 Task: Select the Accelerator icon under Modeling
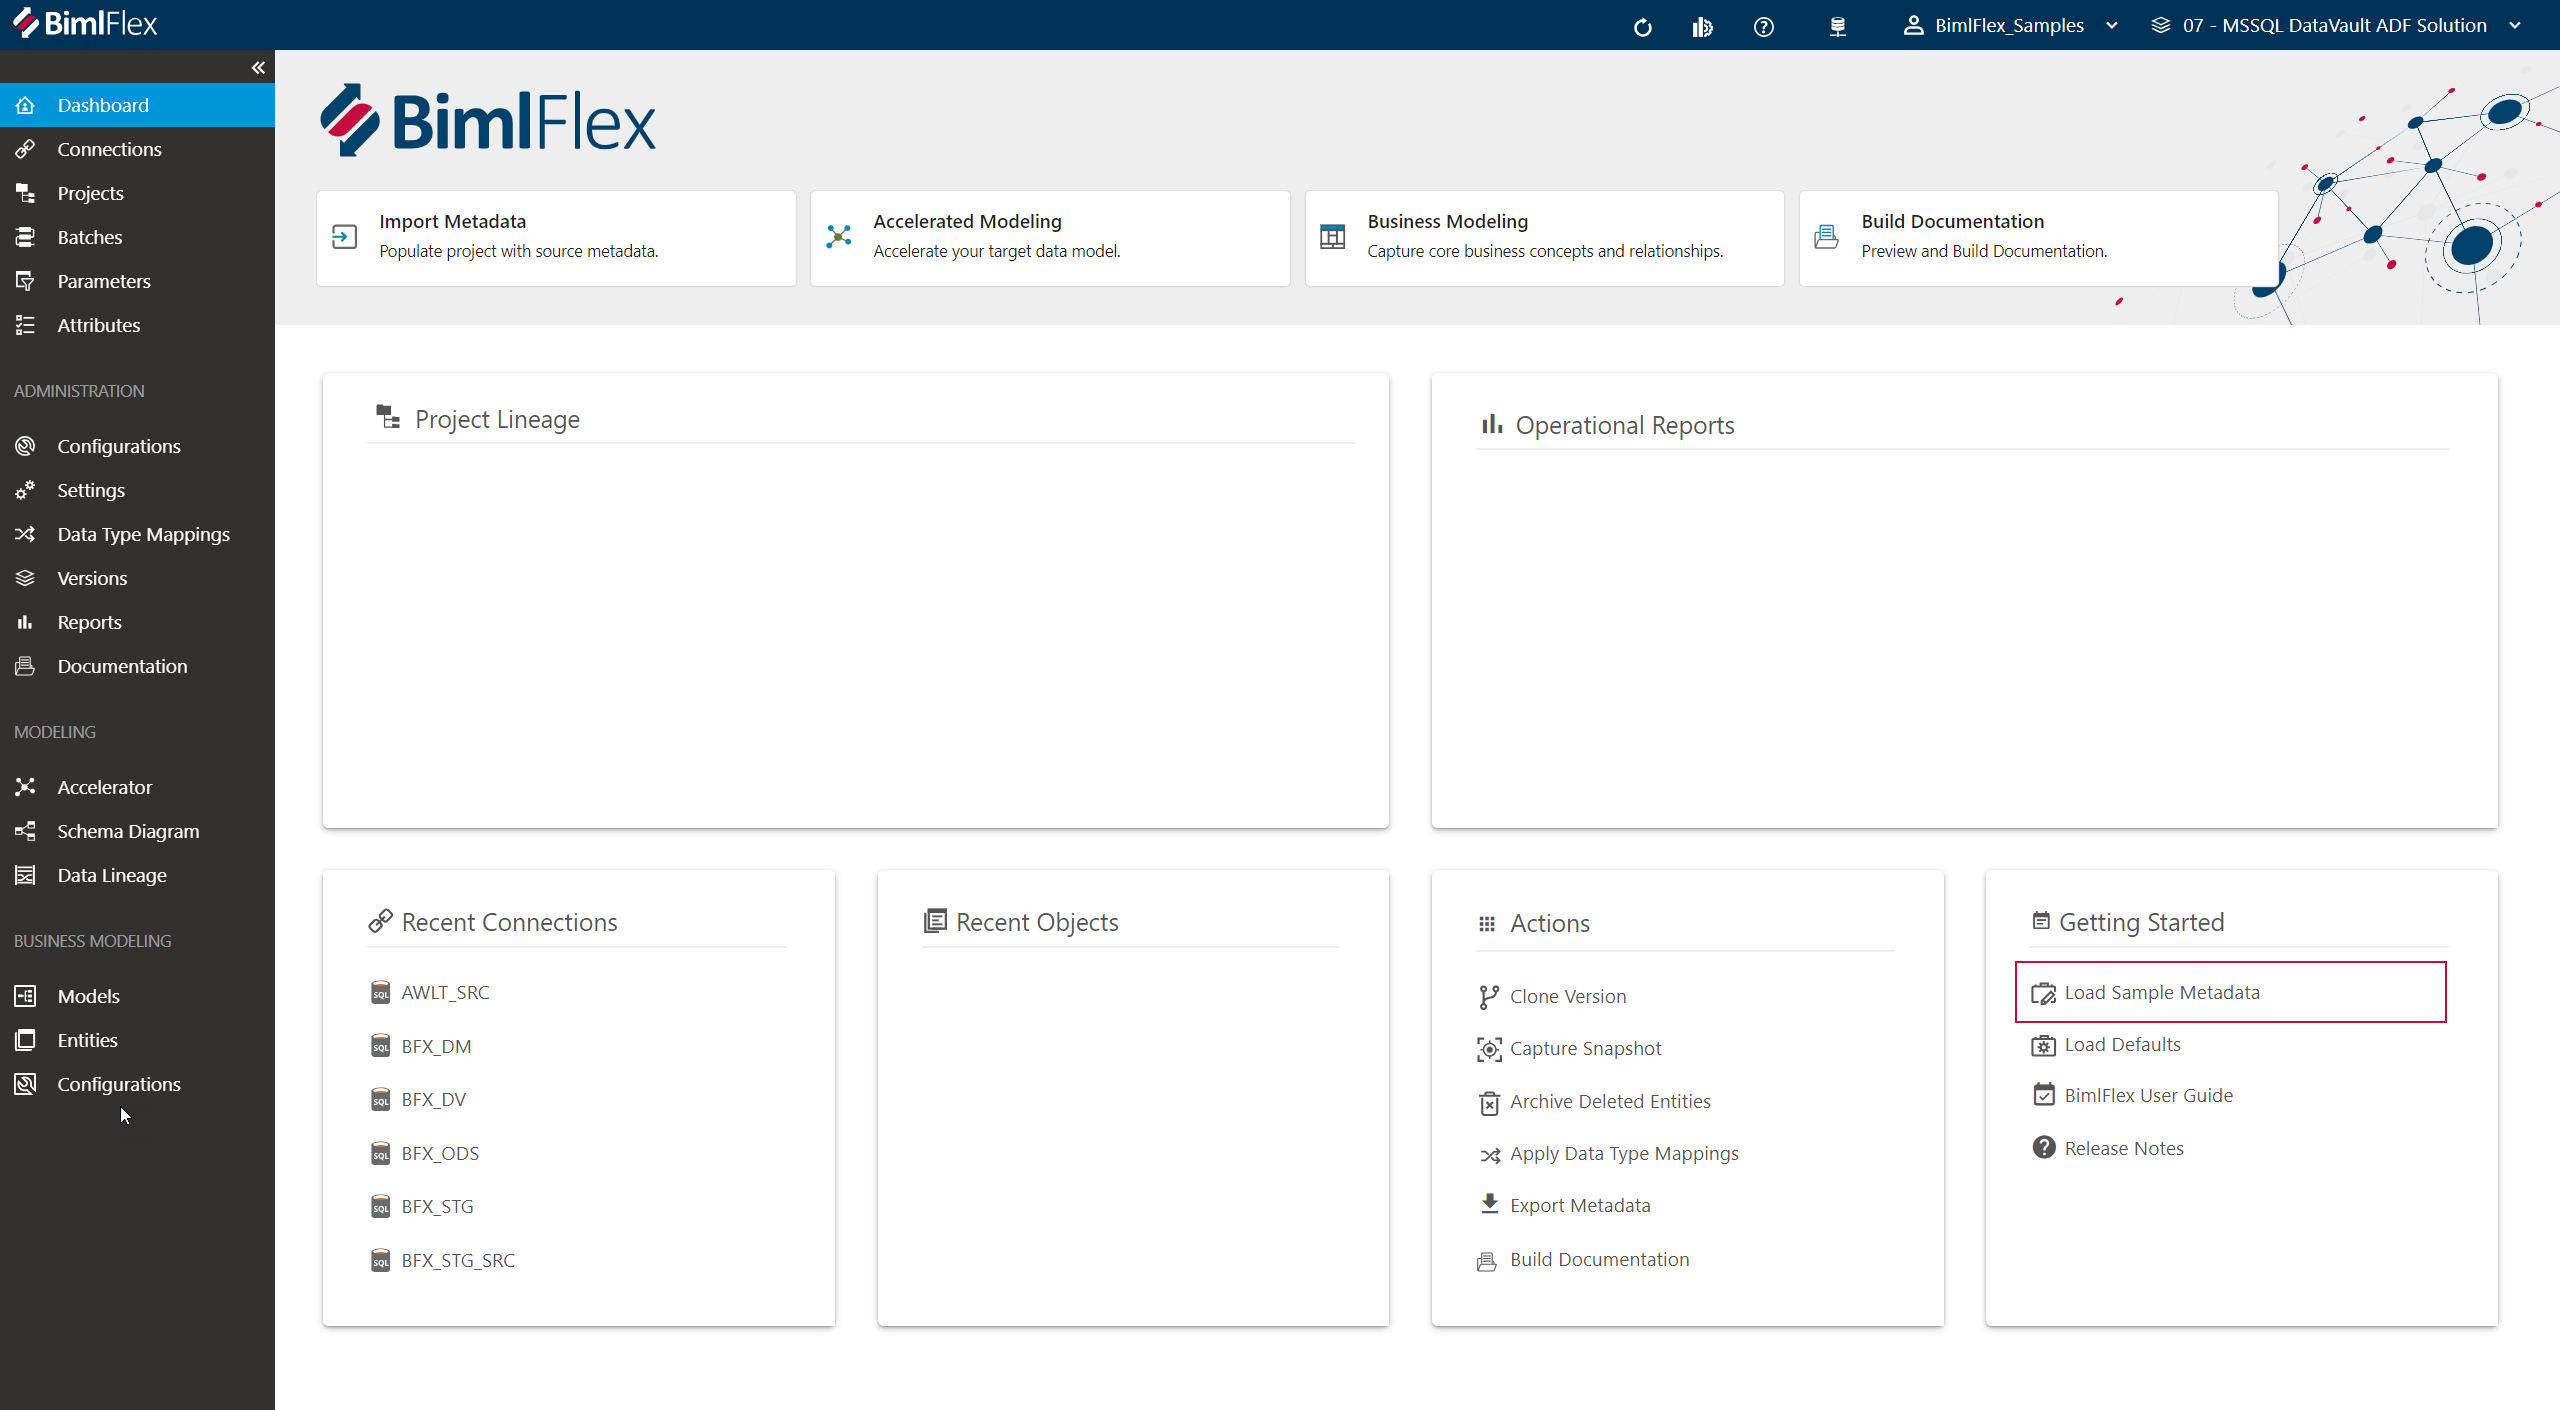(26, 787)
